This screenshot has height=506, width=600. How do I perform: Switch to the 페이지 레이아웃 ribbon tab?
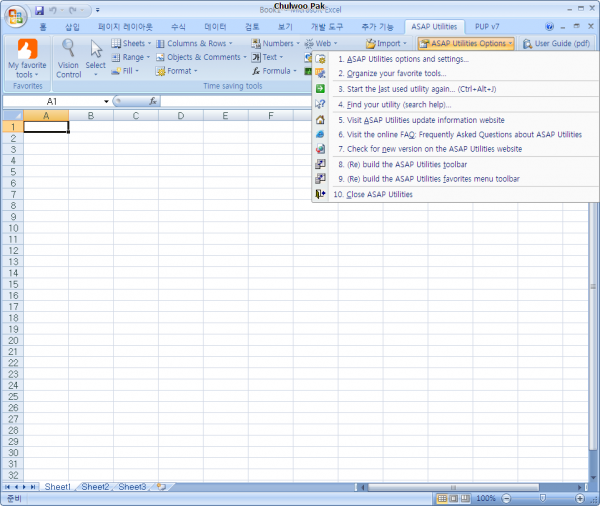point(125,26)
